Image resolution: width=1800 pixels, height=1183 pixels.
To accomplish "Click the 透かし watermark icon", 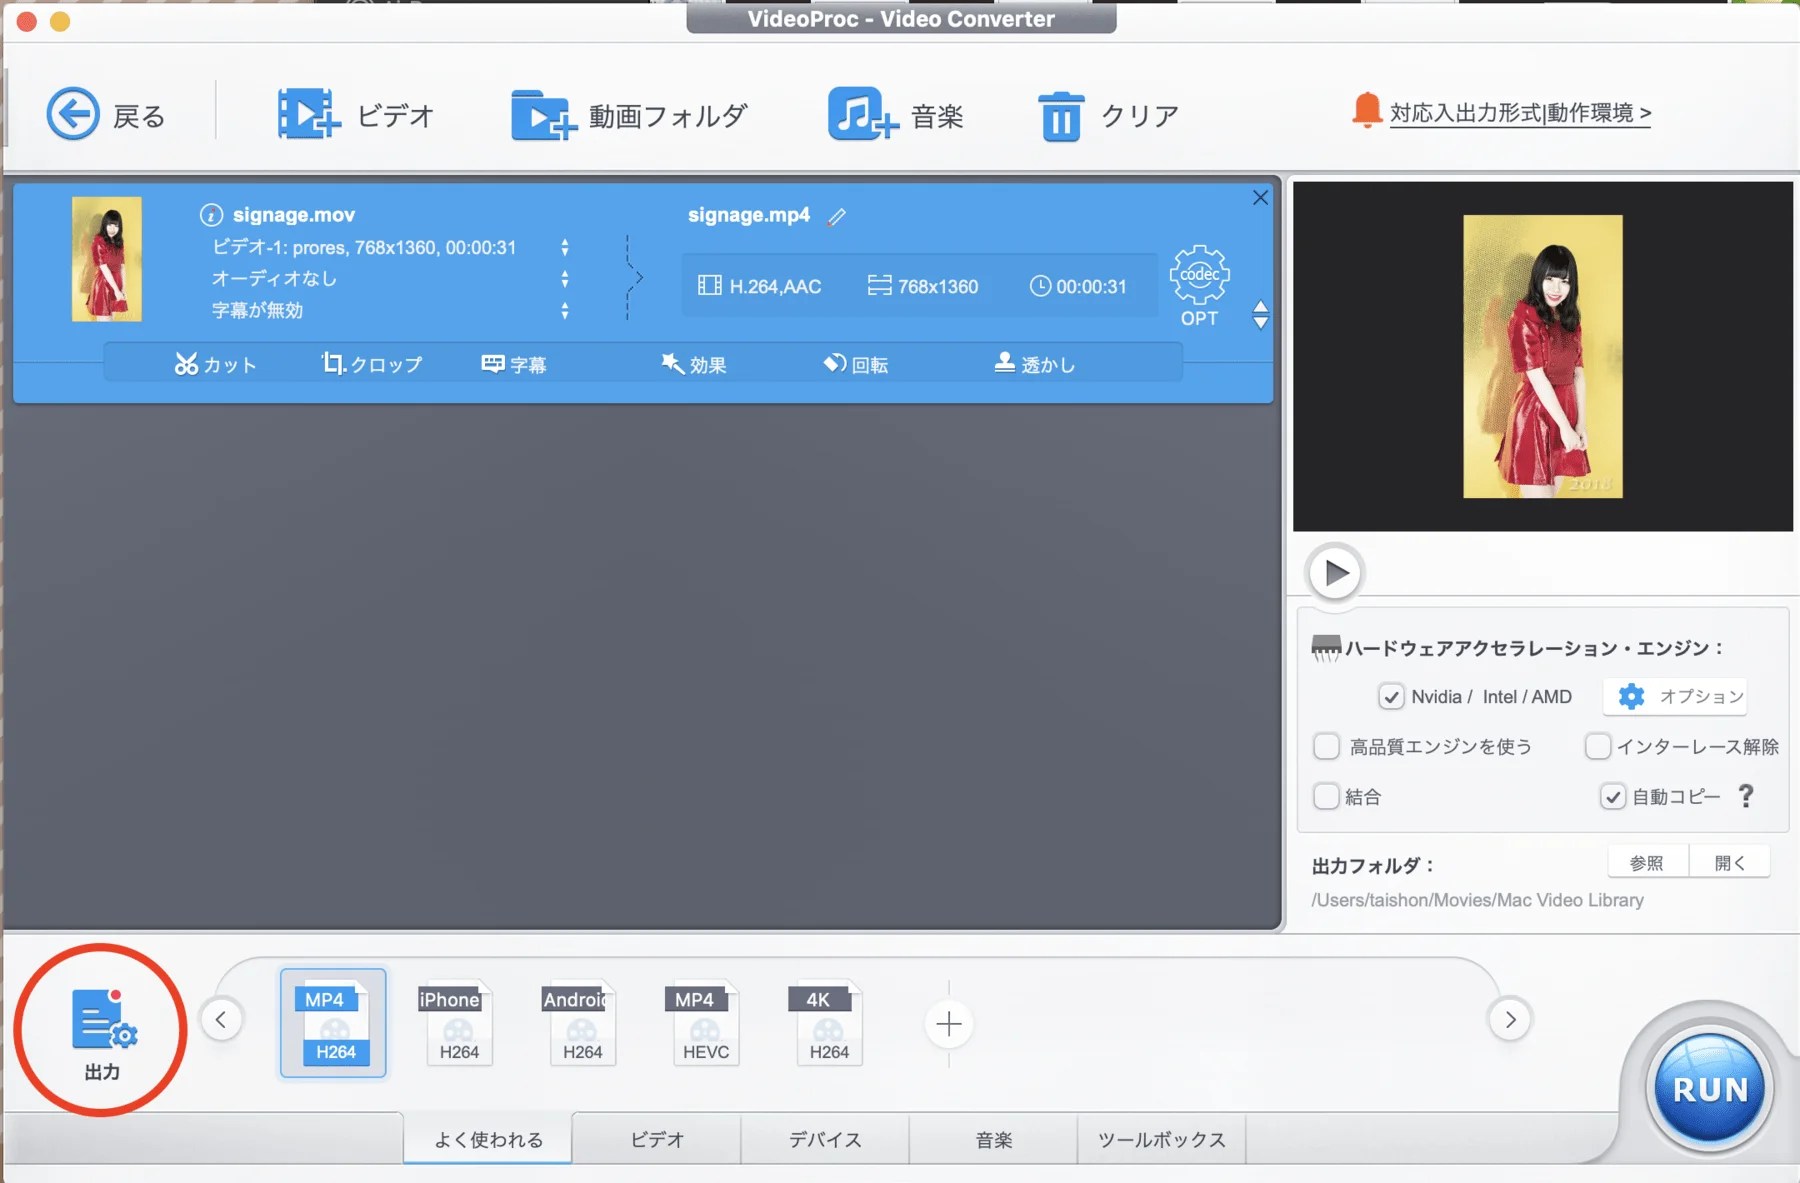I will [1035, 363].
